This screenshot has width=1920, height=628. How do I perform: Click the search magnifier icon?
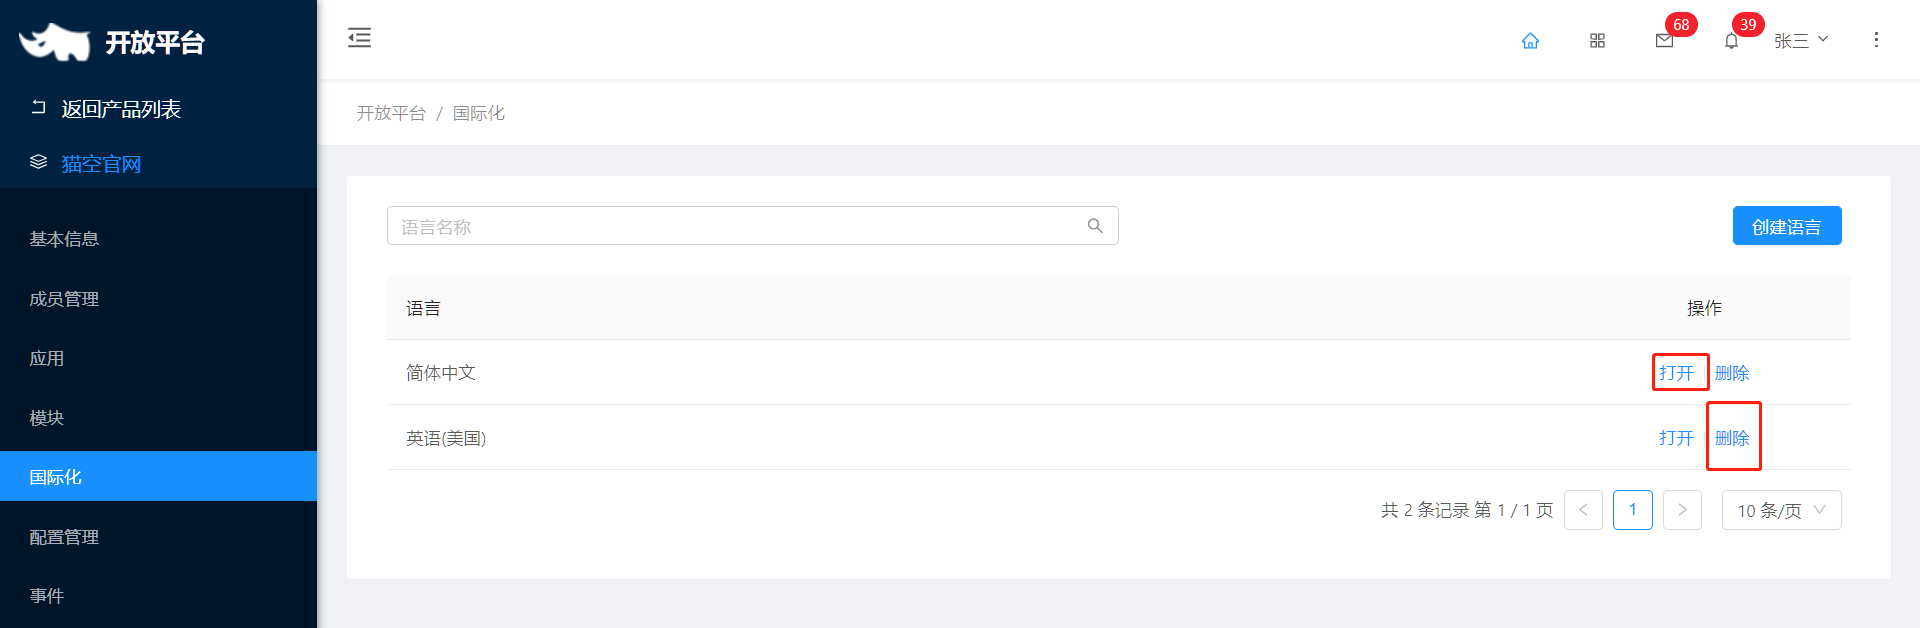point(1095,226)
